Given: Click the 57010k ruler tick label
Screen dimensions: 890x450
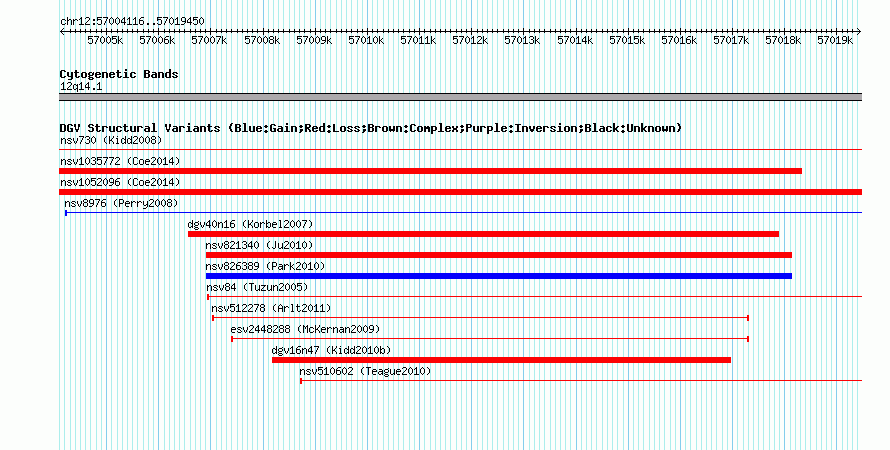Looking at the screenshot, I should (x=366, y=40).
